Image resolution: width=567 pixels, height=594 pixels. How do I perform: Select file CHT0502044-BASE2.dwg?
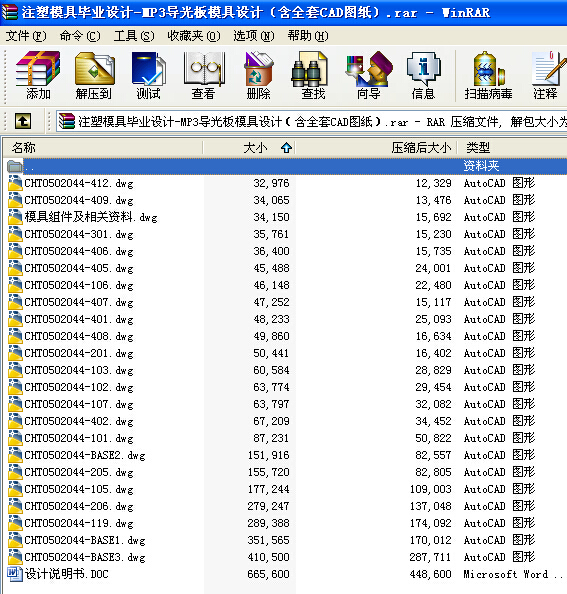click(x=85, y=455)
